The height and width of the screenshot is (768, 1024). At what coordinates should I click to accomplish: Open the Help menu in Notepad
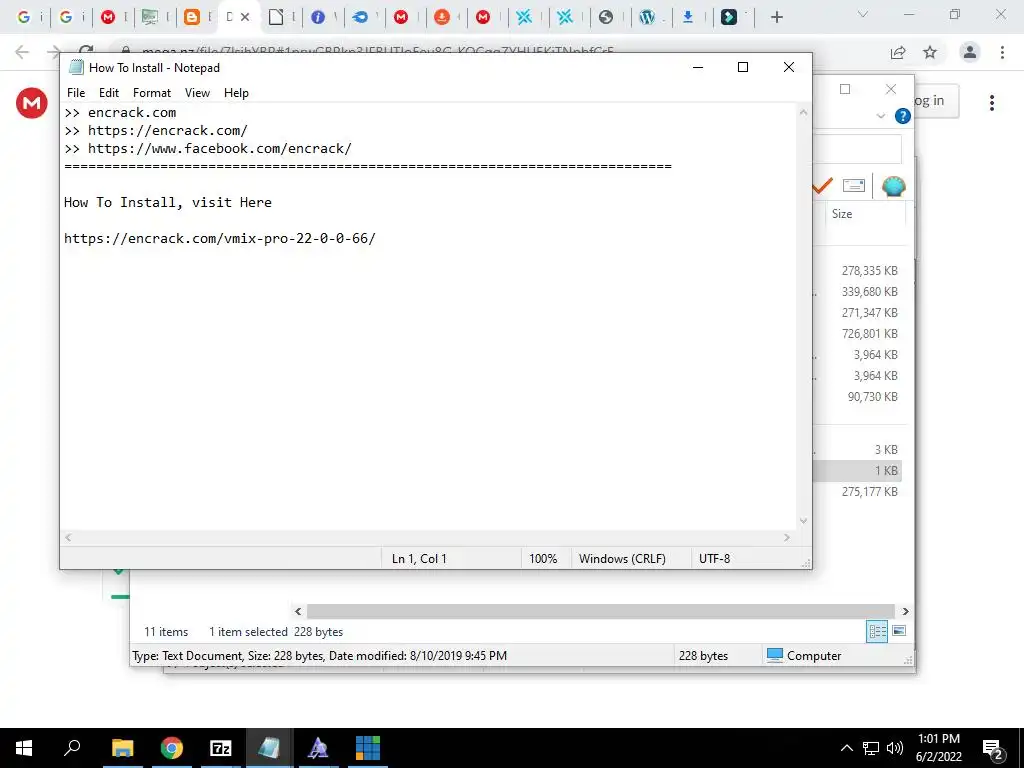click(236, 93)
